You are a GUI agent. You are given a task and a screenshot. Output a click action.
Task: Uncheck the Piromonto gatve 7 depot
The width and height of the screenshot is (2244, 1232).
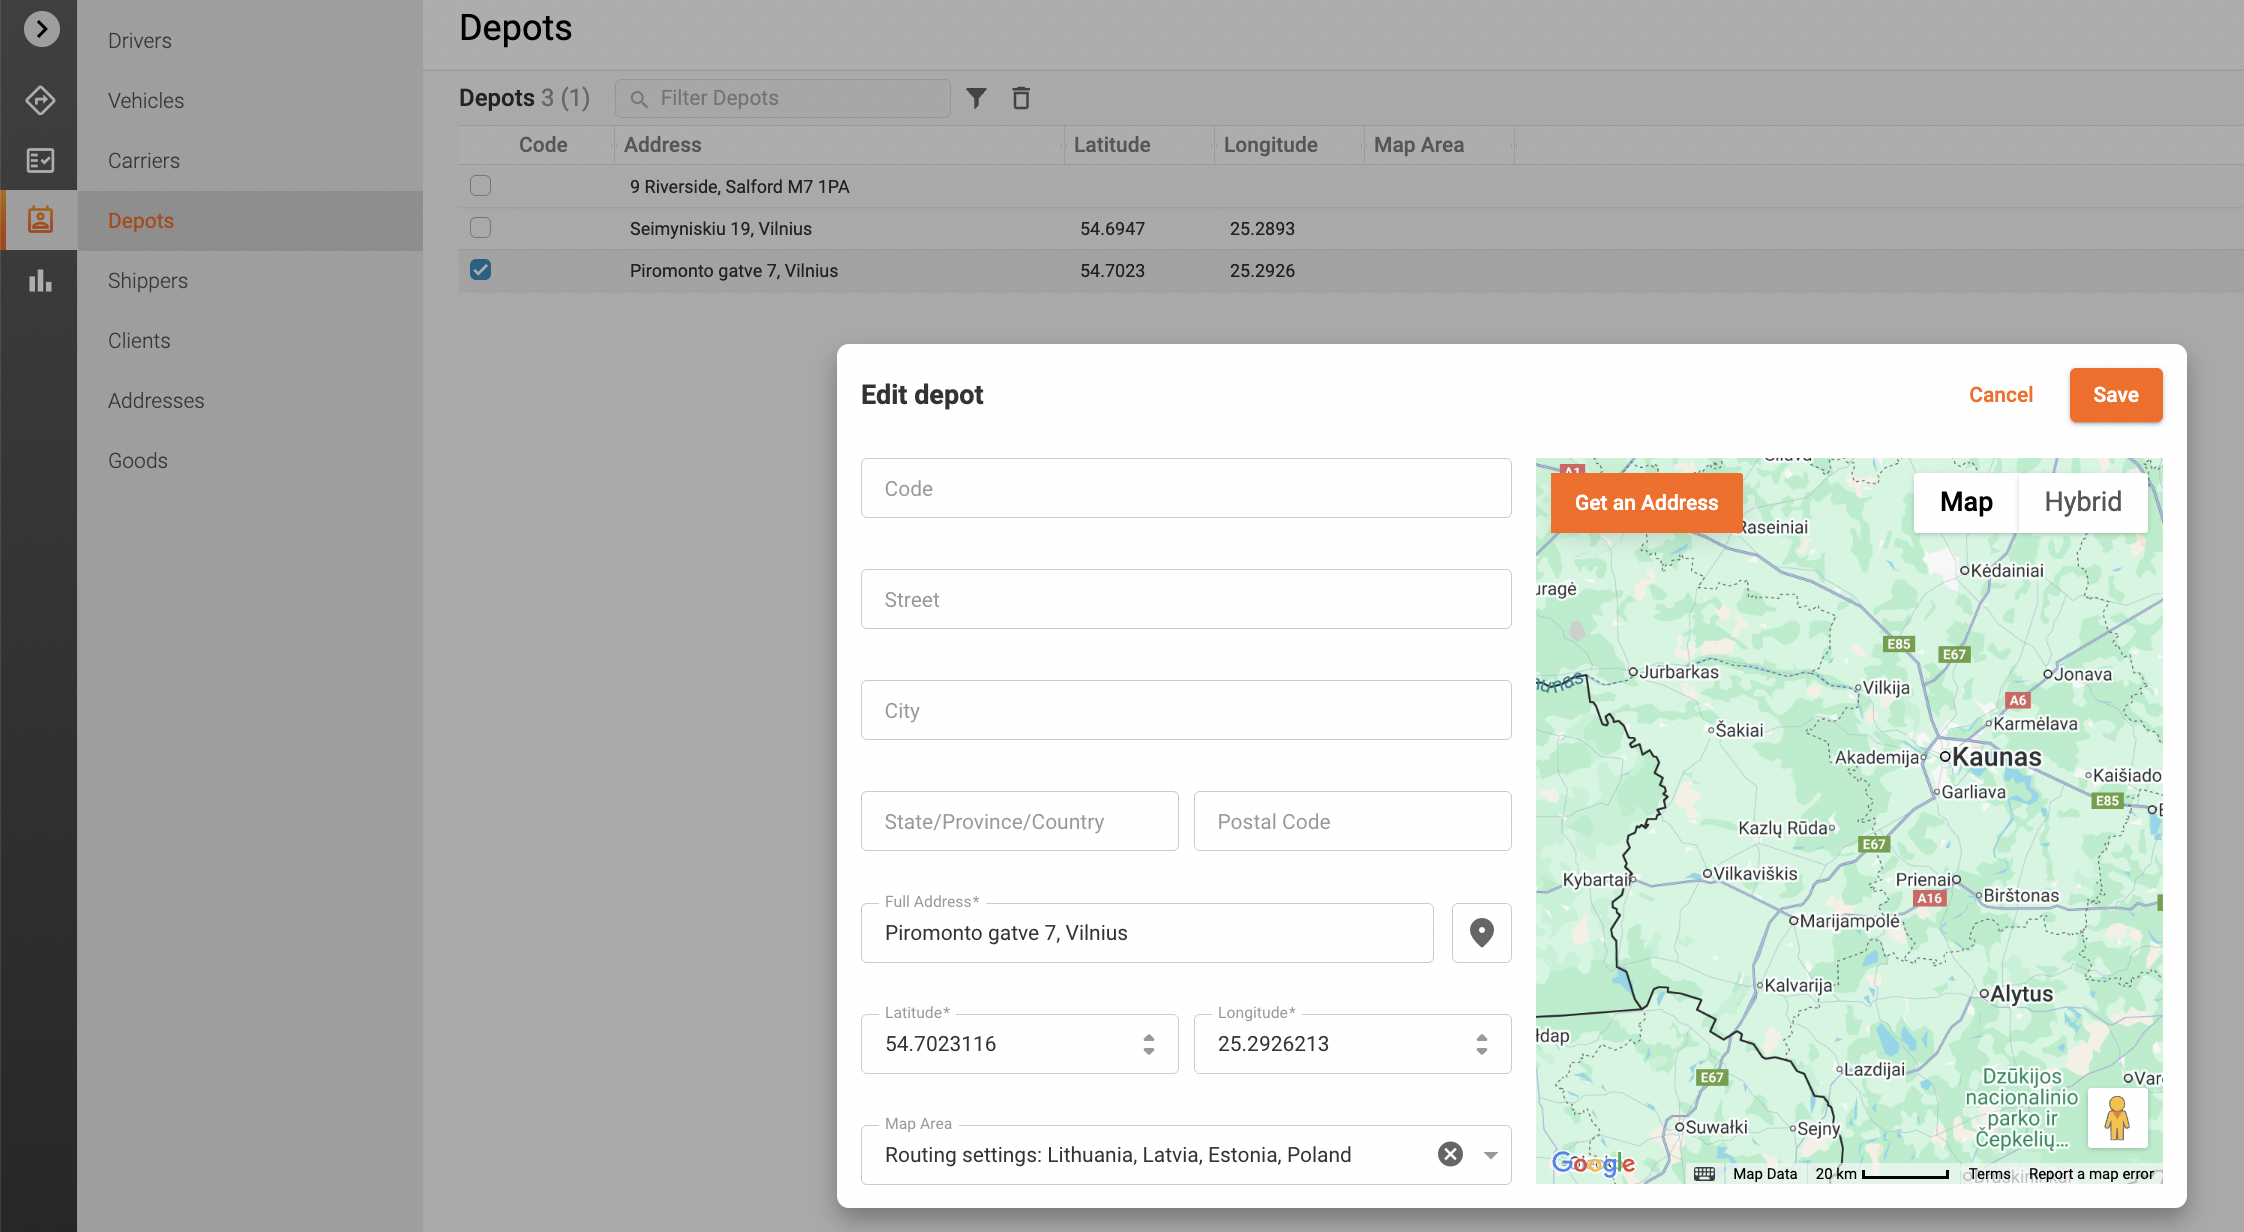pyautogui.click(x=481, y=270)
